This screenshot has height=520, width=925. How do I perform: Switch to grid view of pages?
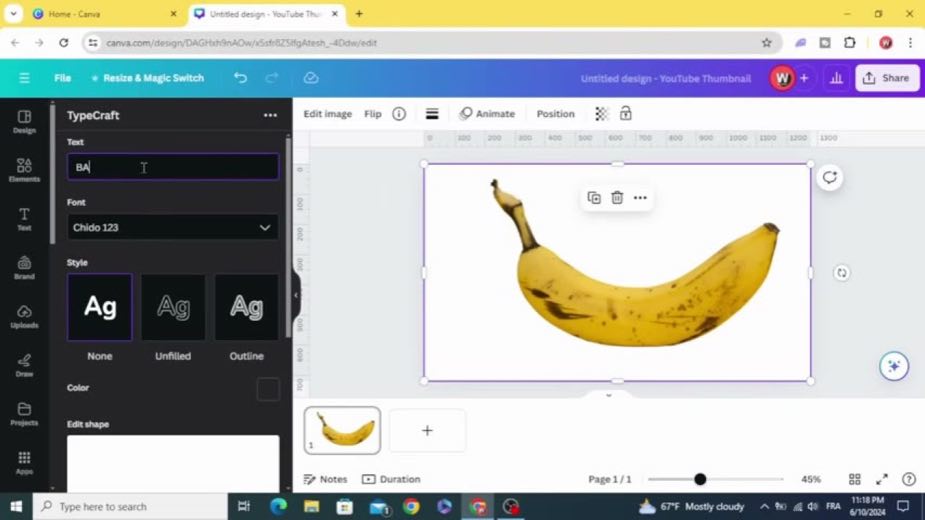pyautogui.click(x=854, y=479)
